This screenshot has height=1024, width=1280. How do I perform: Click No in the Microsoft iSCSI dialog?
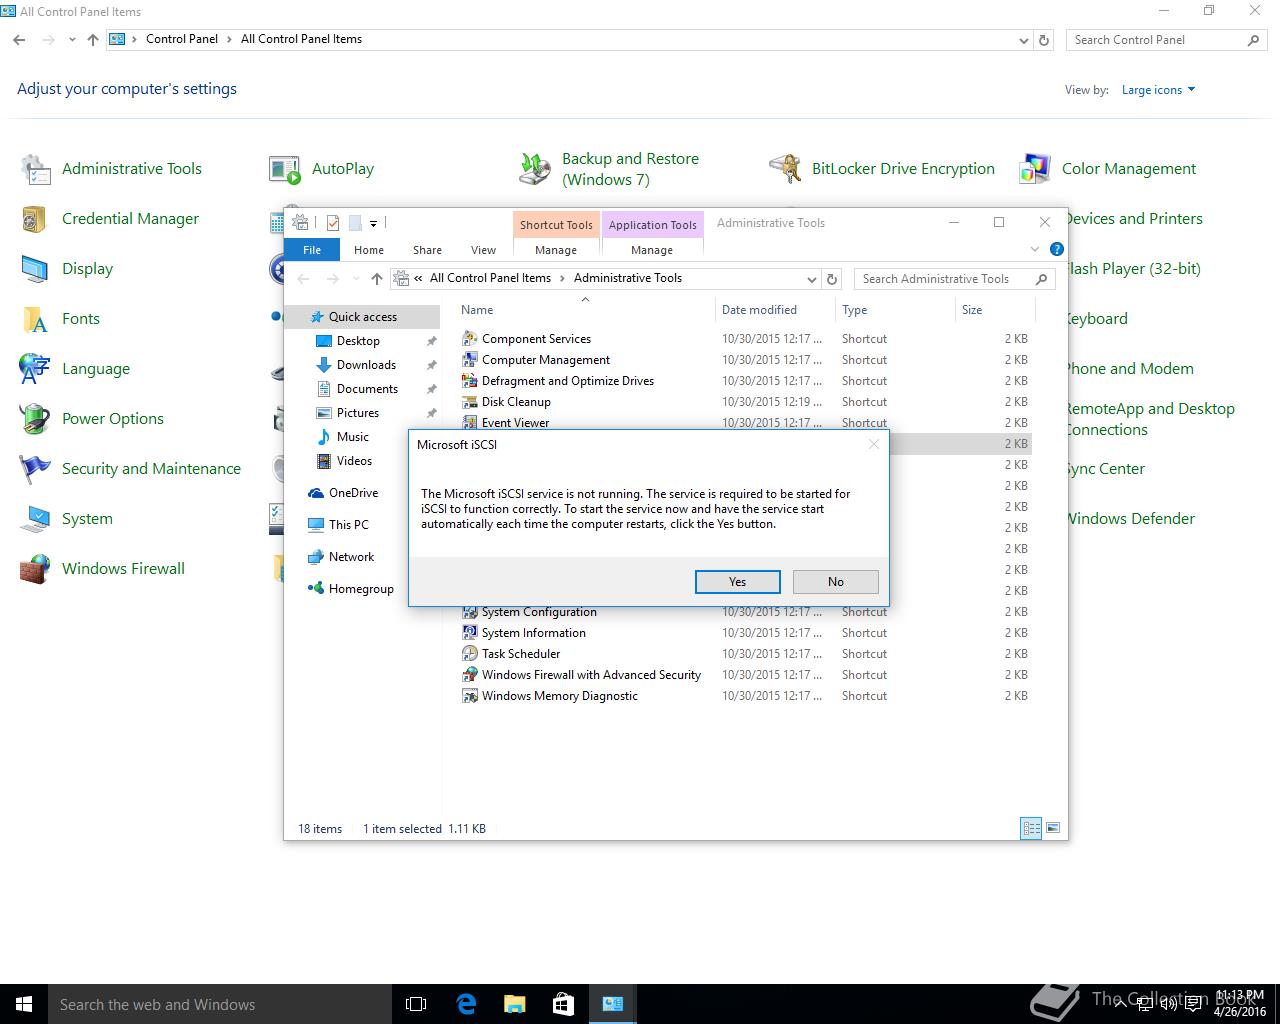[x=835, y=582]
